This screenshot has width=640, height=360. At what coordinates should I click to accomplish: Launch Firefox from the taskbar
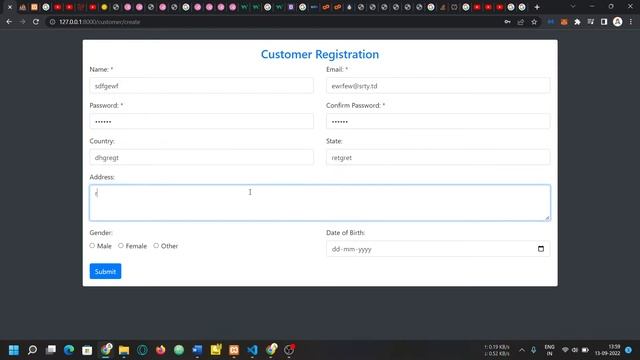(160, 350)
